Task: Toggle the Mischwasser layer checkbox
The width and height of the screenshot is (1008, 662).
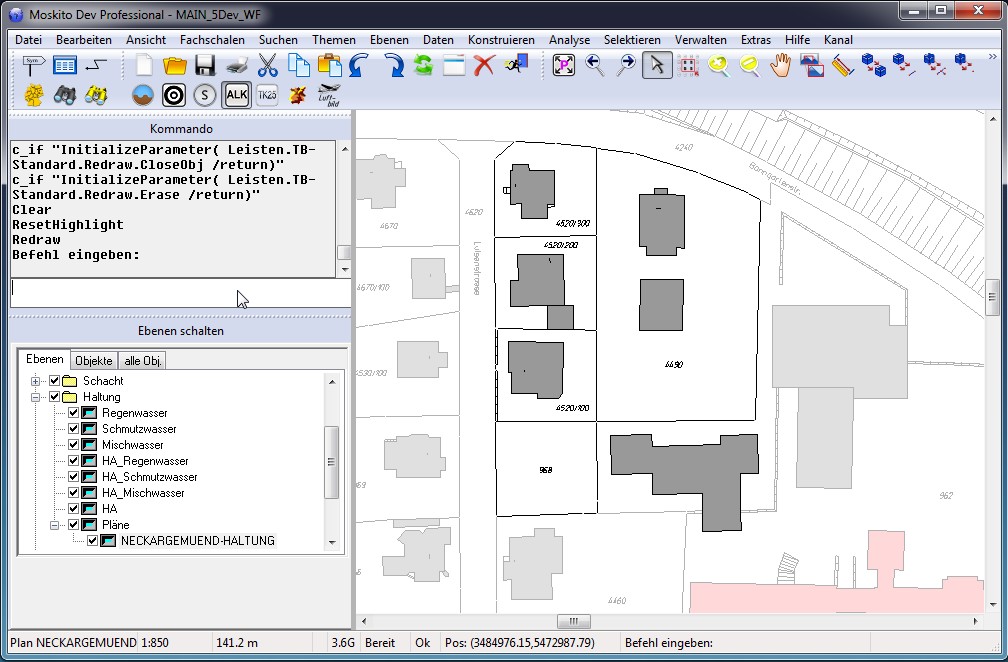Action: pyautogui.click(x=73, y=445)
